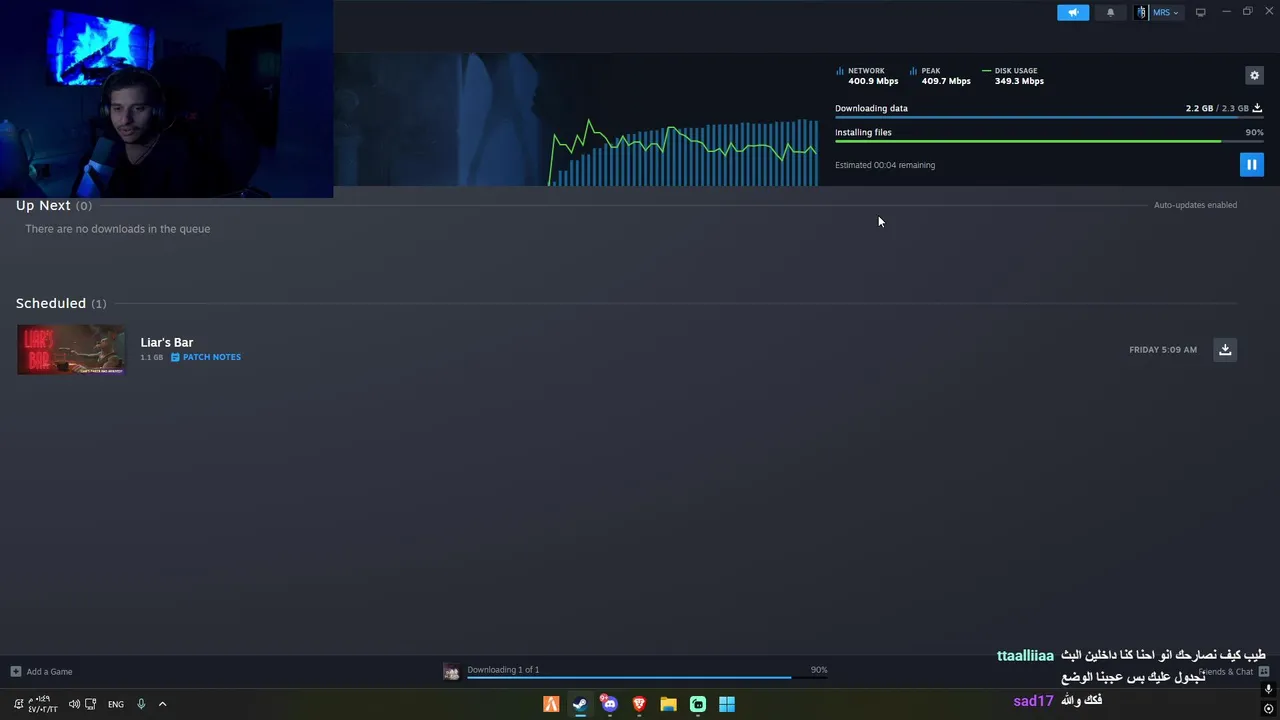Open the taskbar clock and date

click(x=41, y=704)
